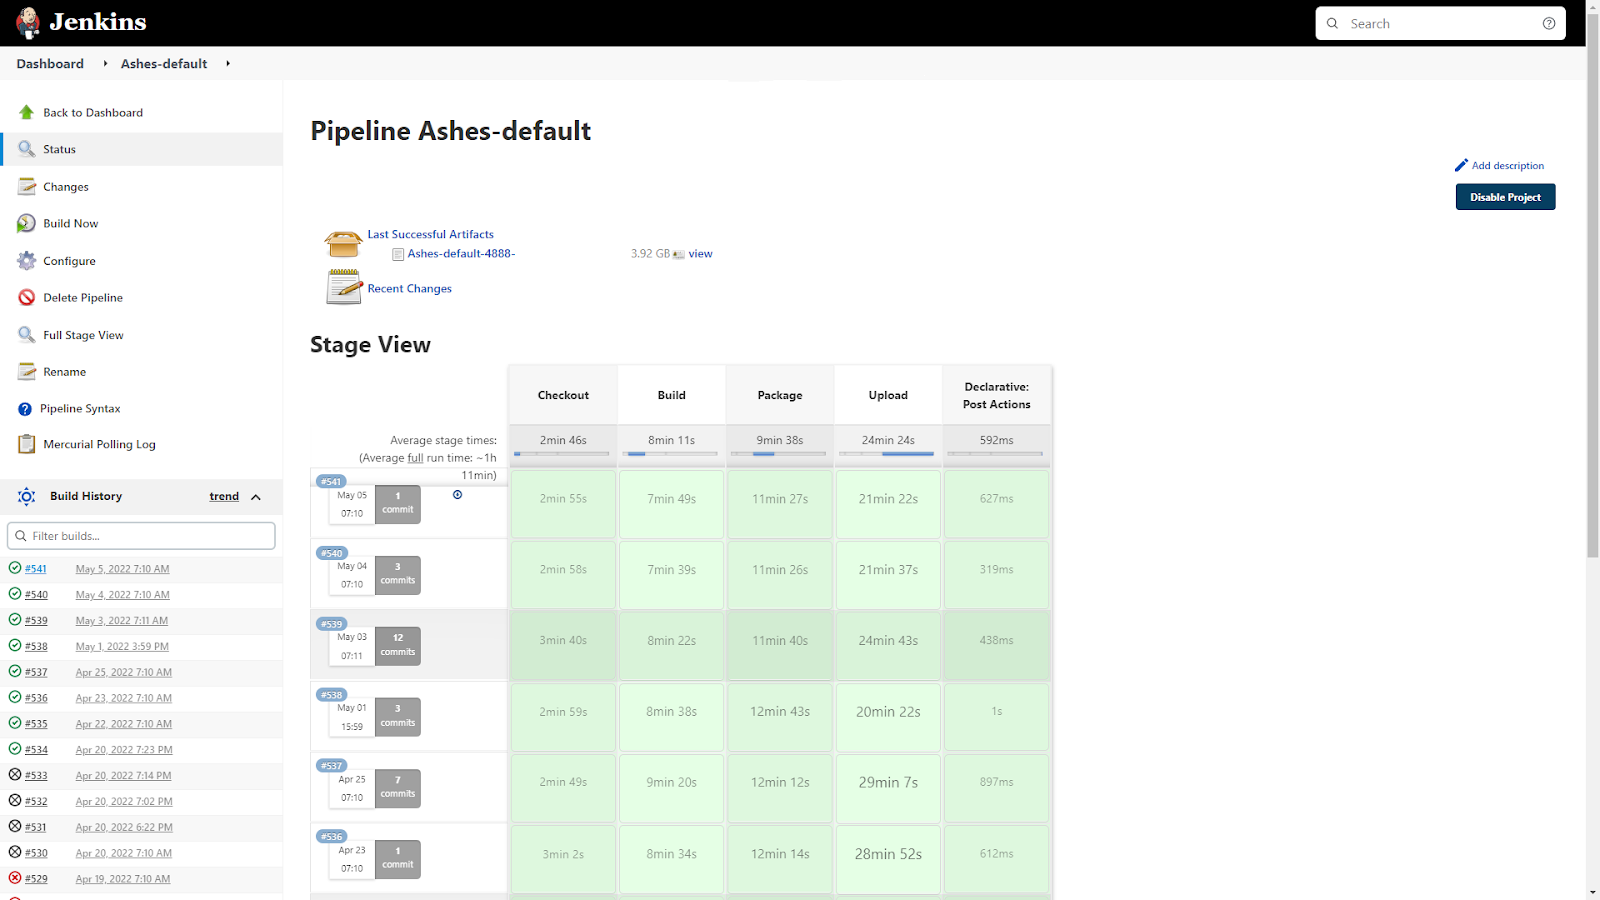The height and width of the screenshot is (900, 1600).
Task: Click the Build stage cell showing 7min 49s
Action: tap(672, 499)
